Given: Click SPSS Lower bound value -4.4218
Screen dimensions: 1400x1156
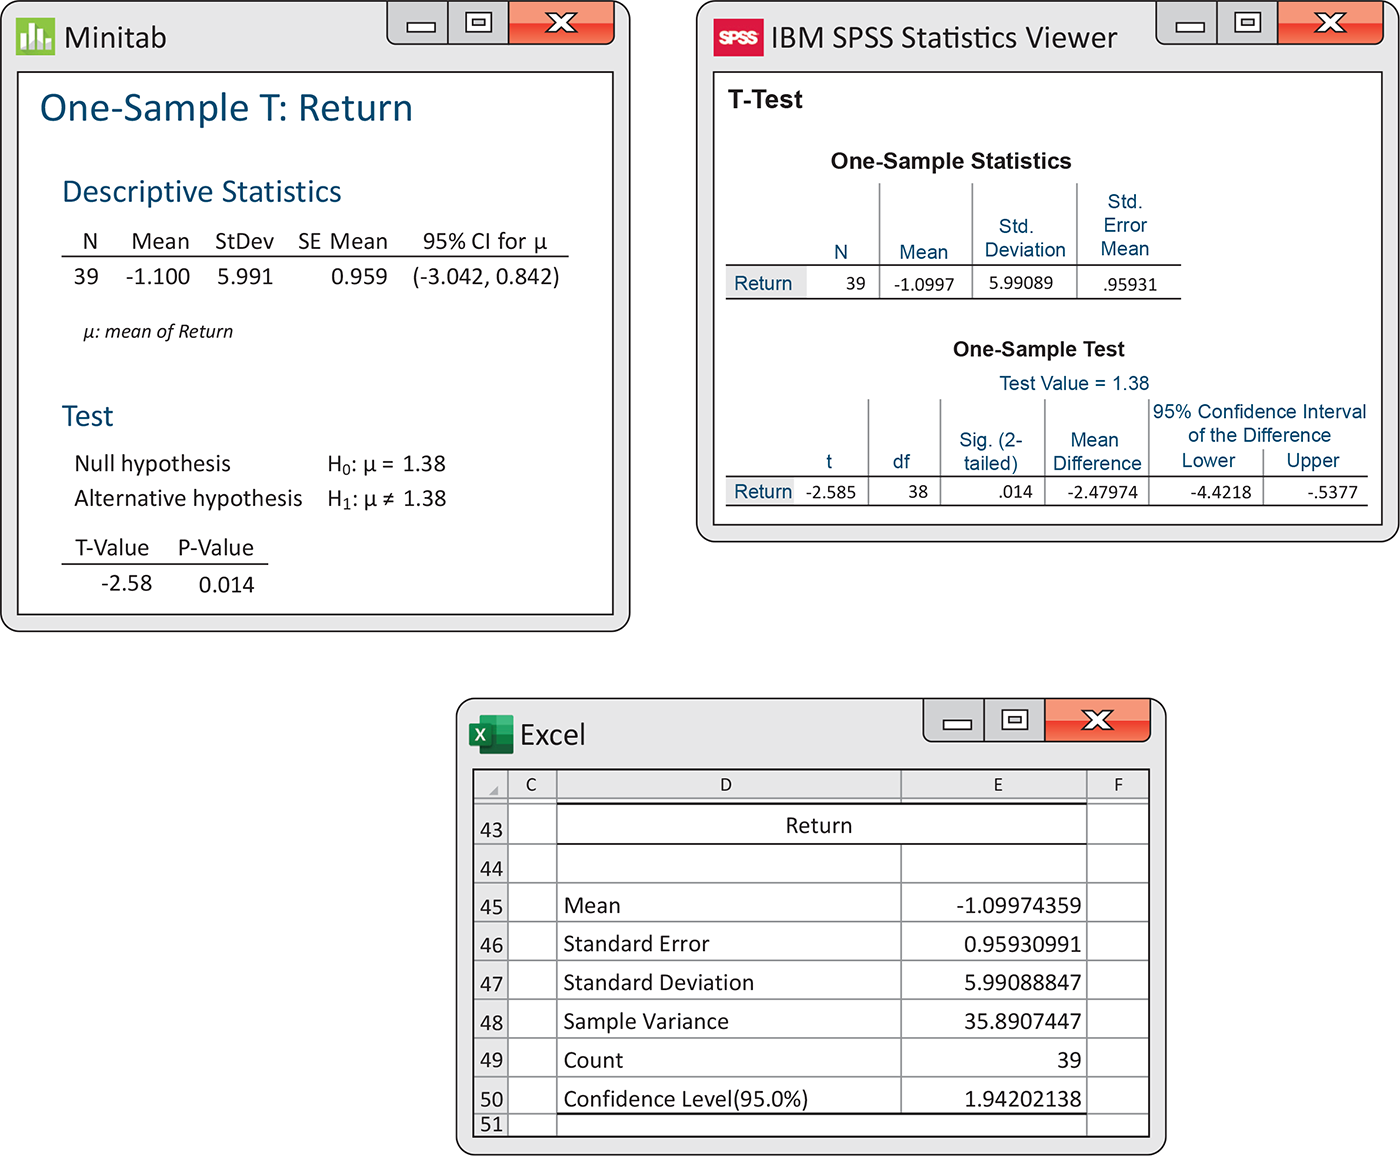Looking at the screenshot, I should (1220, 492).
